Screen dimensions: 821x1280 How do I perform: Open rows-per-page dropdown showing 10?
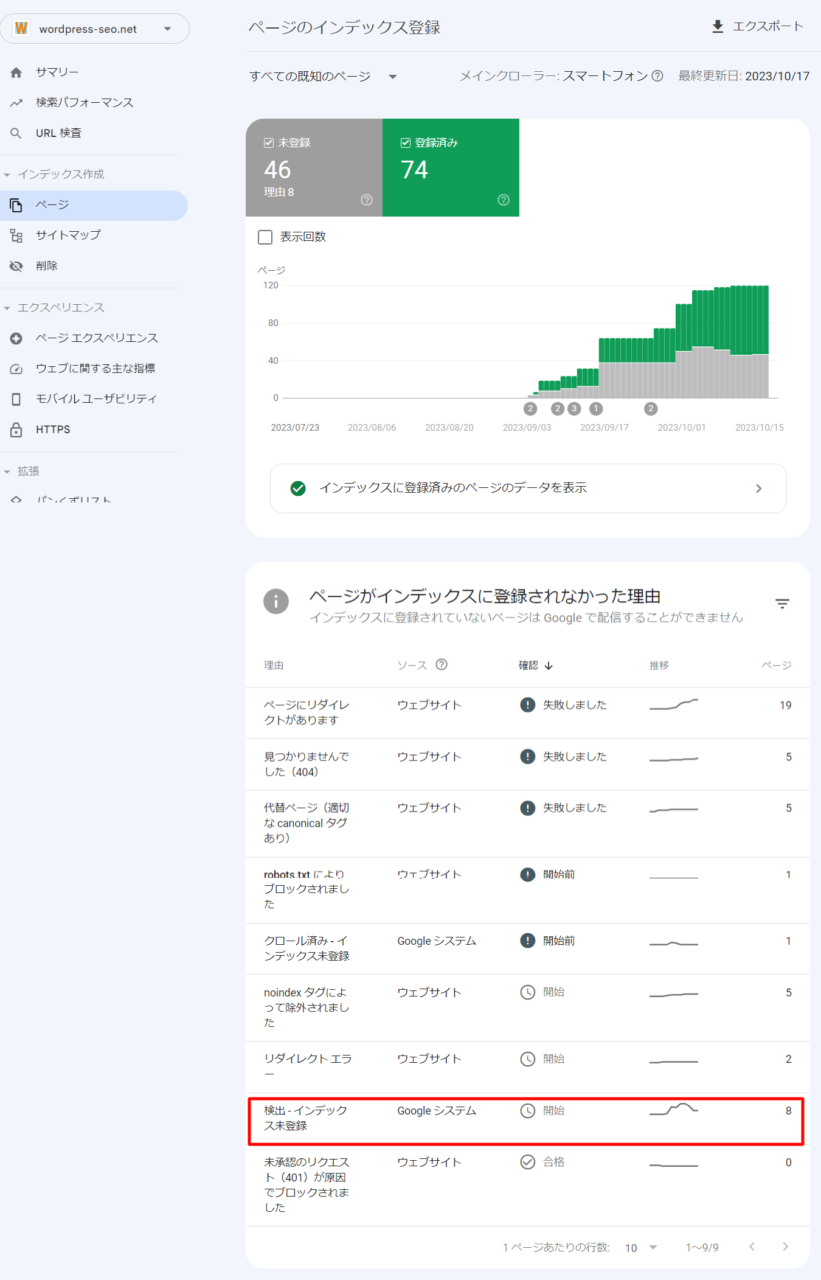click(641, 1248)
